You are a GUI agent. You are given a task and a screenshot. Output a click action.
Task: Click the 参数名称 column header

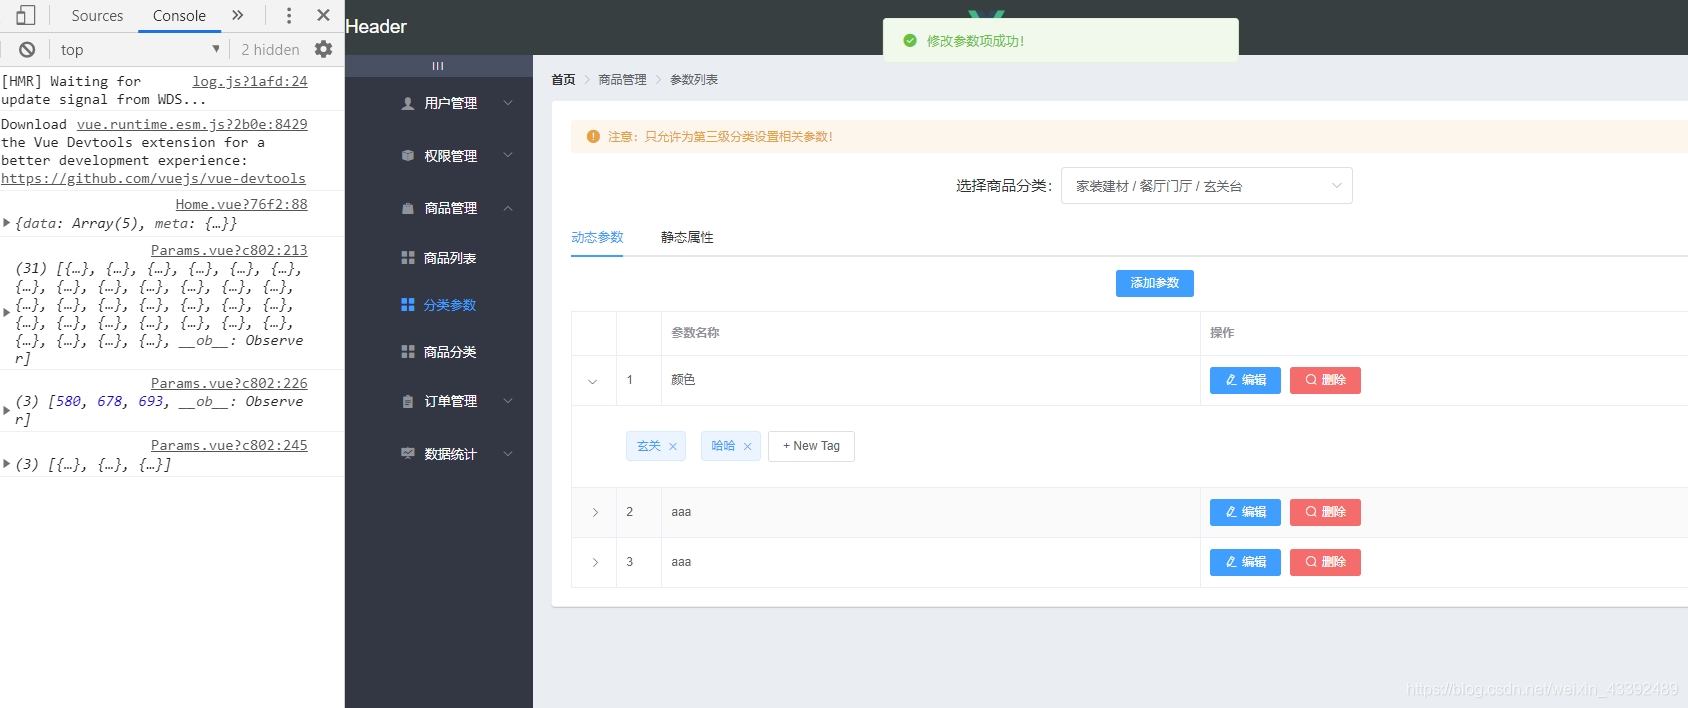pyautogui.click(x=695, y=333)
